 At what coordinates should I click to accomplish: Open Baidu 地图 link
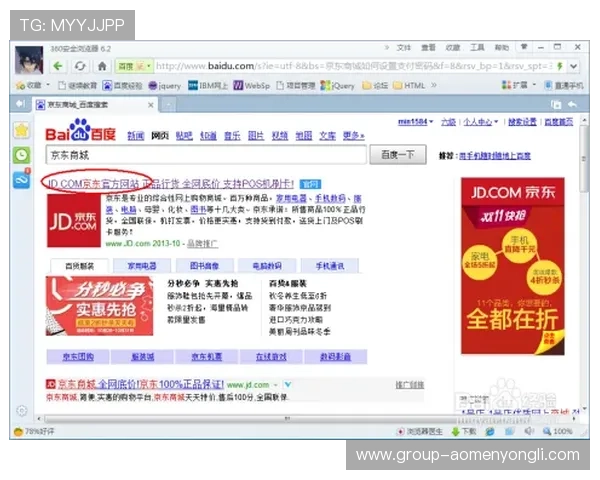point(304,136)
